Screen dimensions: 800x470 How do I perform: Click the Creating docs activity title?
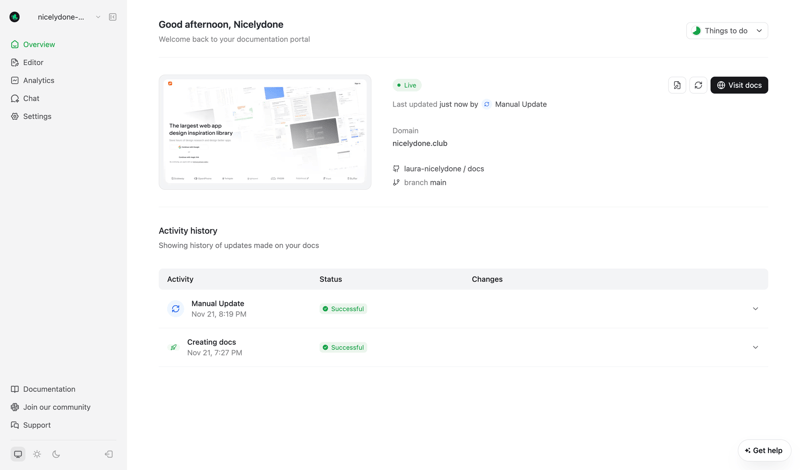click(x=211, y=342)
